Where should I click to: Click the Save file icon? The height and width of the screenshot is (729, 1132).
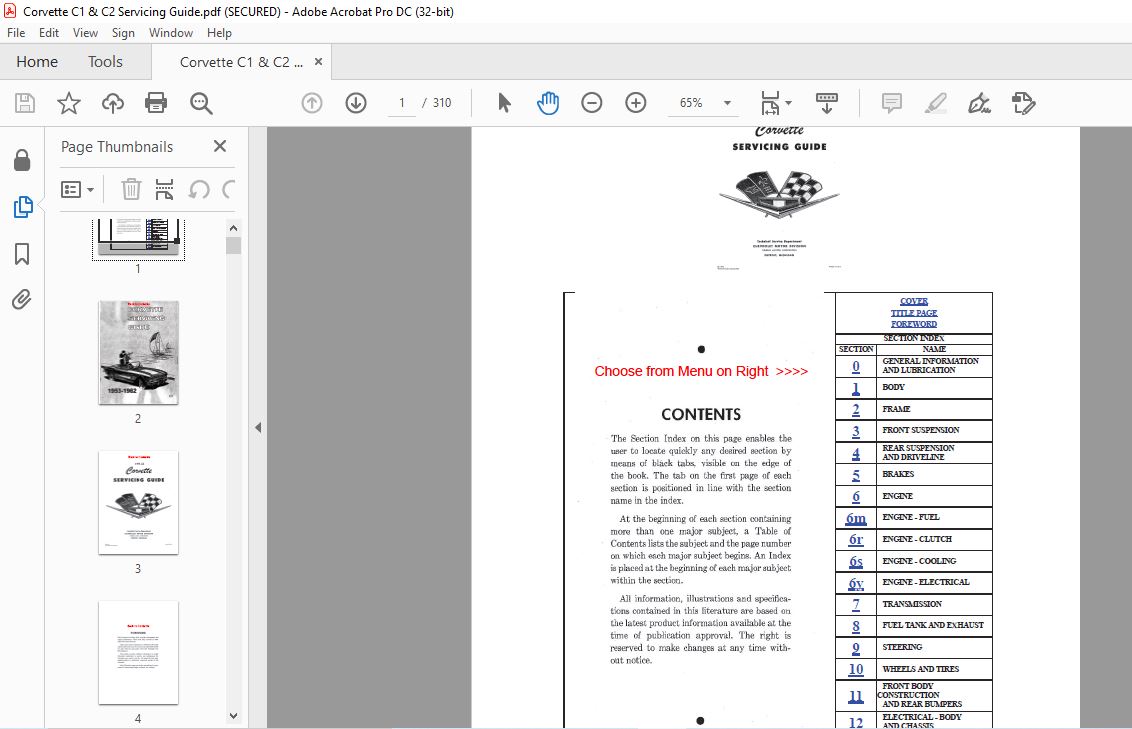25,103
